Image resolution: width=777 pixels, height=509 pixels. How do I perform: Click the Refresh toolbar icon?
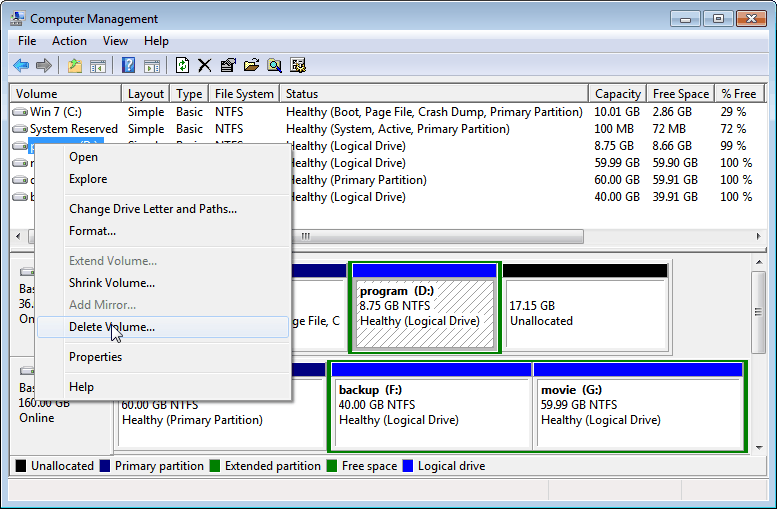click(x=182, y=65)
